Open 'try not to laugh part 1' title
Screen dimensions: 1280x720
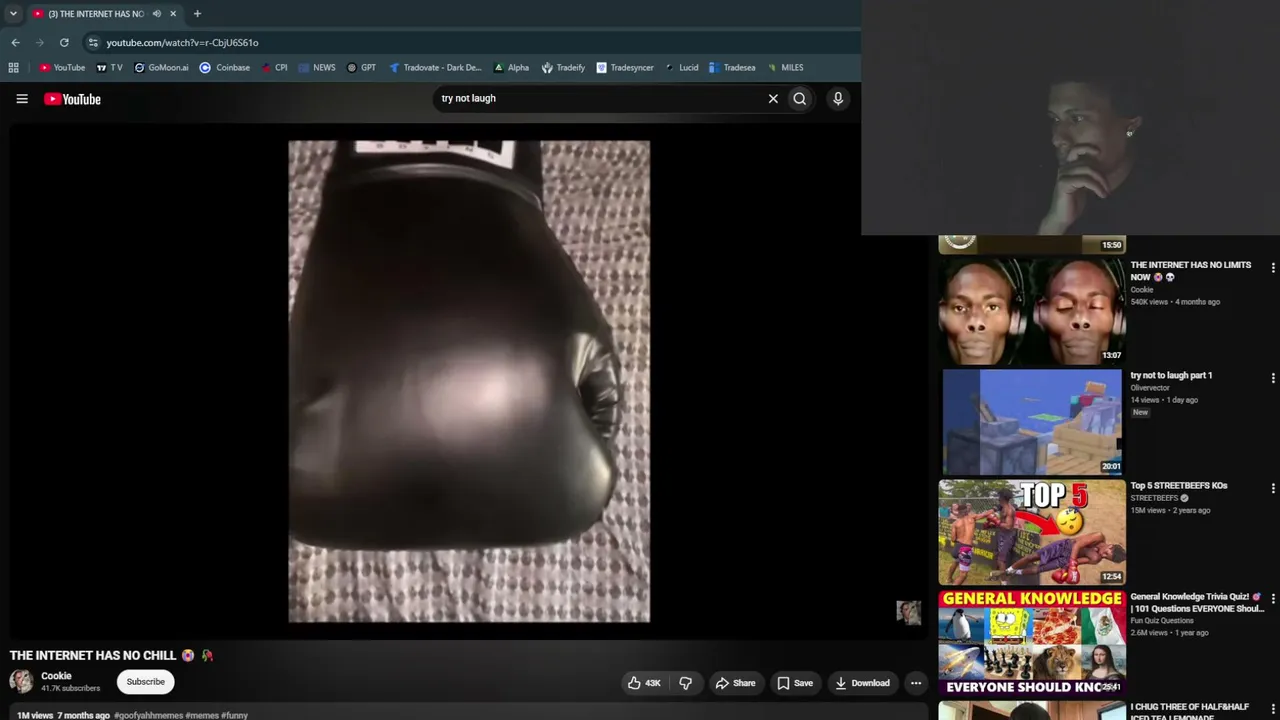[1171, 376]
